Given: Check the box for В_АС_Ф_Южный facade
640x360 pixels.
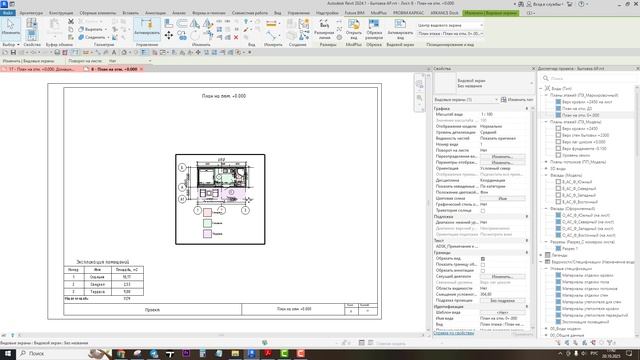Looking at the screenshot, I should point(558,182).
